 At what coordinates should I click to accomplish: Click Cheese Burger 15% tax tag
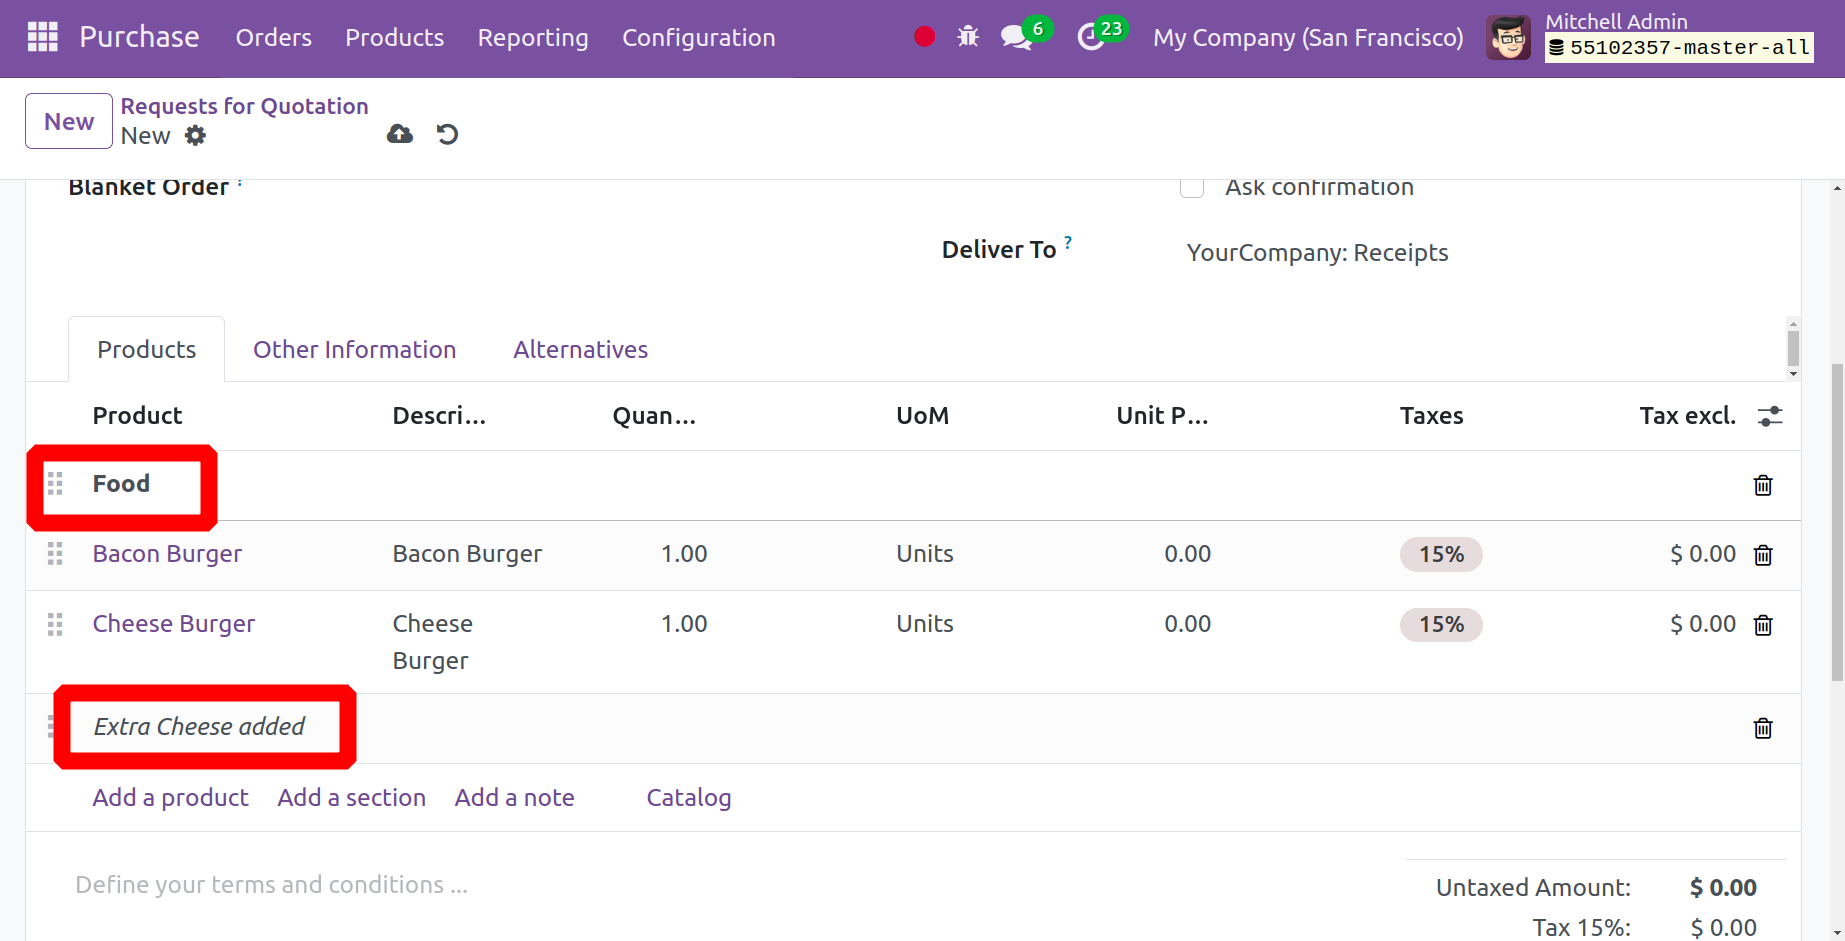(1441, 625)
